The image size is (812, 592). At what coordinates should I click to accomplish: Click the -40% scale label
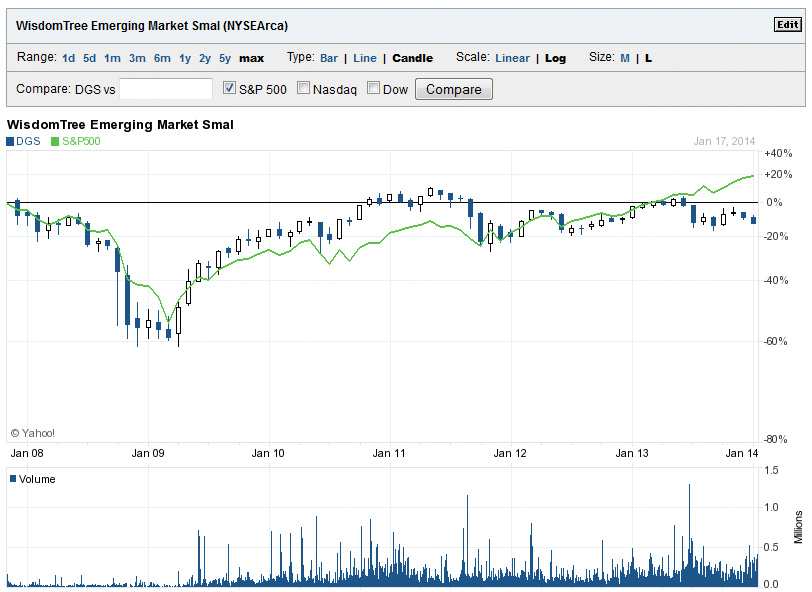coord(776,280)
